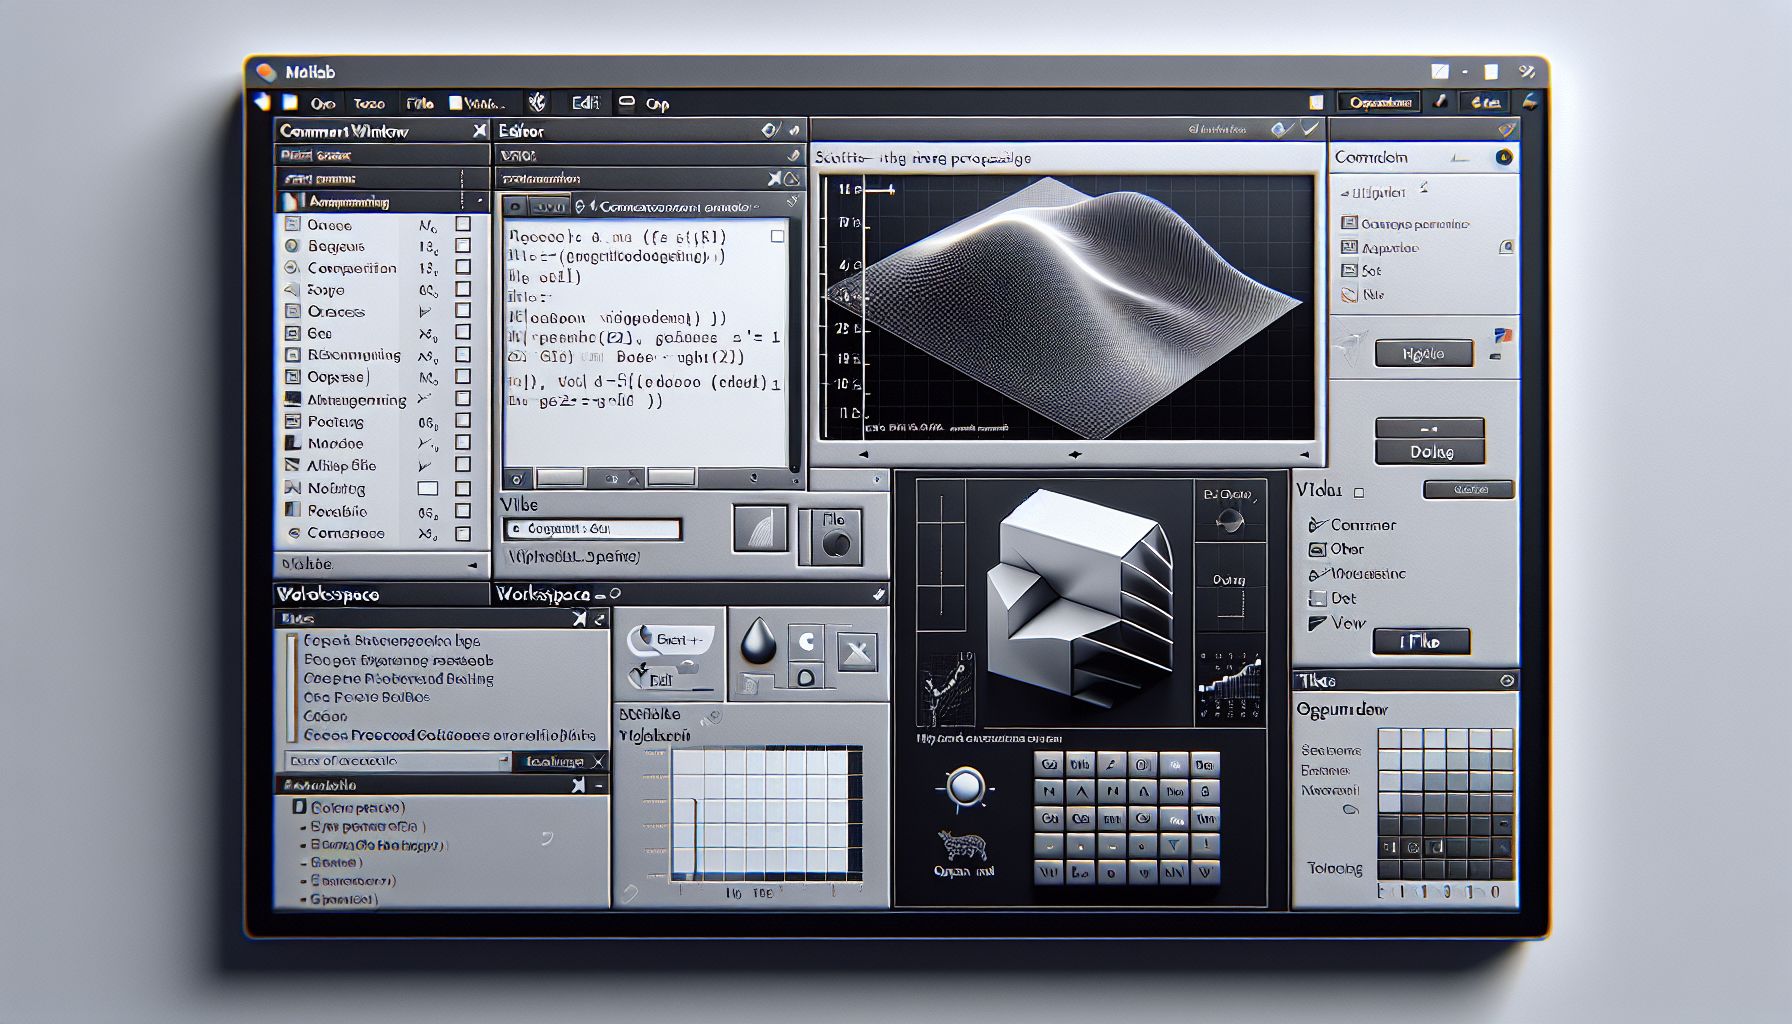Toggle the checkbox in the 'Composition' row
Screen dimensions: 1792x1024
463,267
